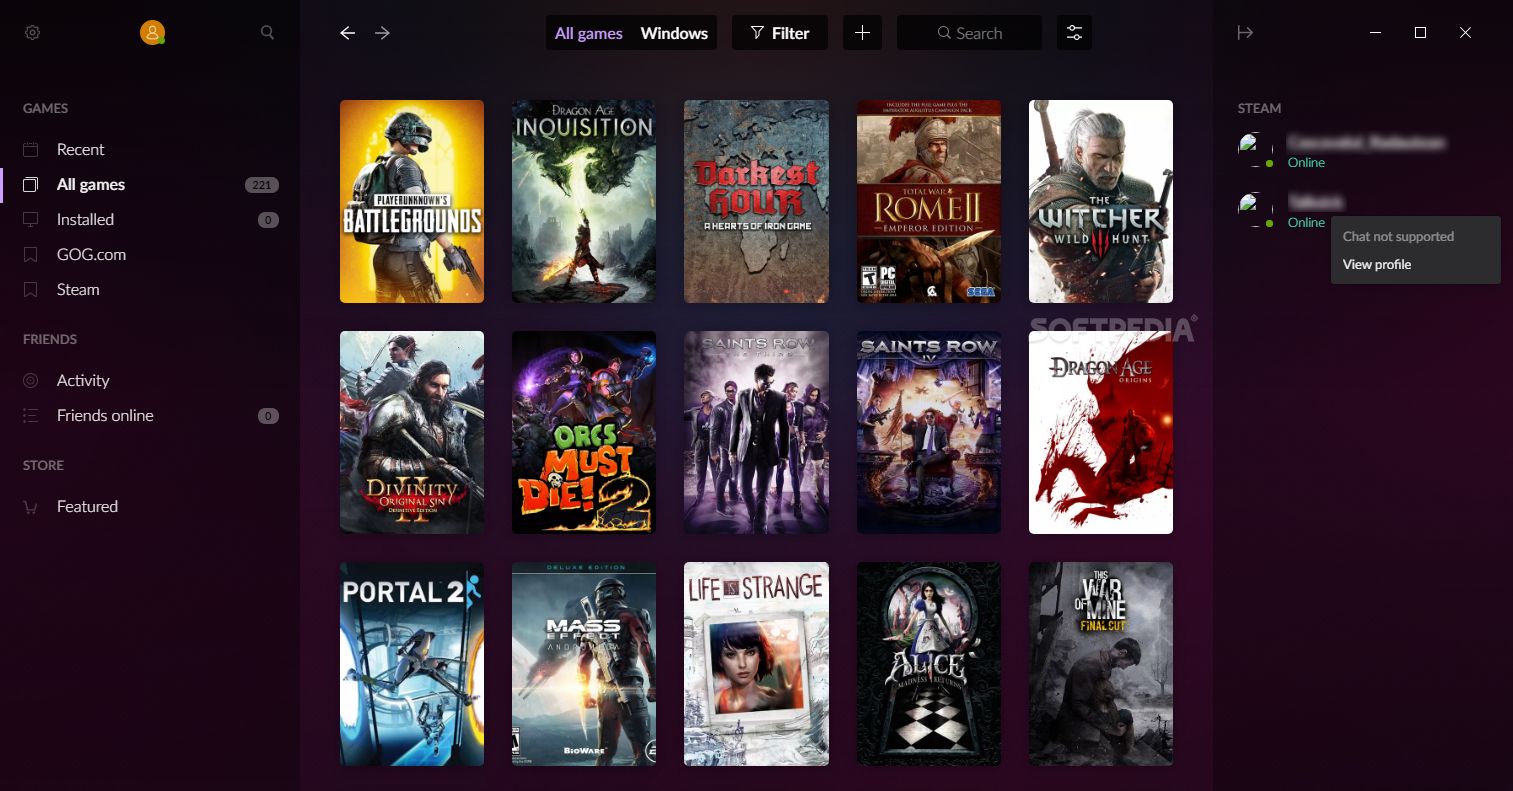The image size is (1513, 791).
Task: Click the Installed monitor icon
Action: coord(31,219)
